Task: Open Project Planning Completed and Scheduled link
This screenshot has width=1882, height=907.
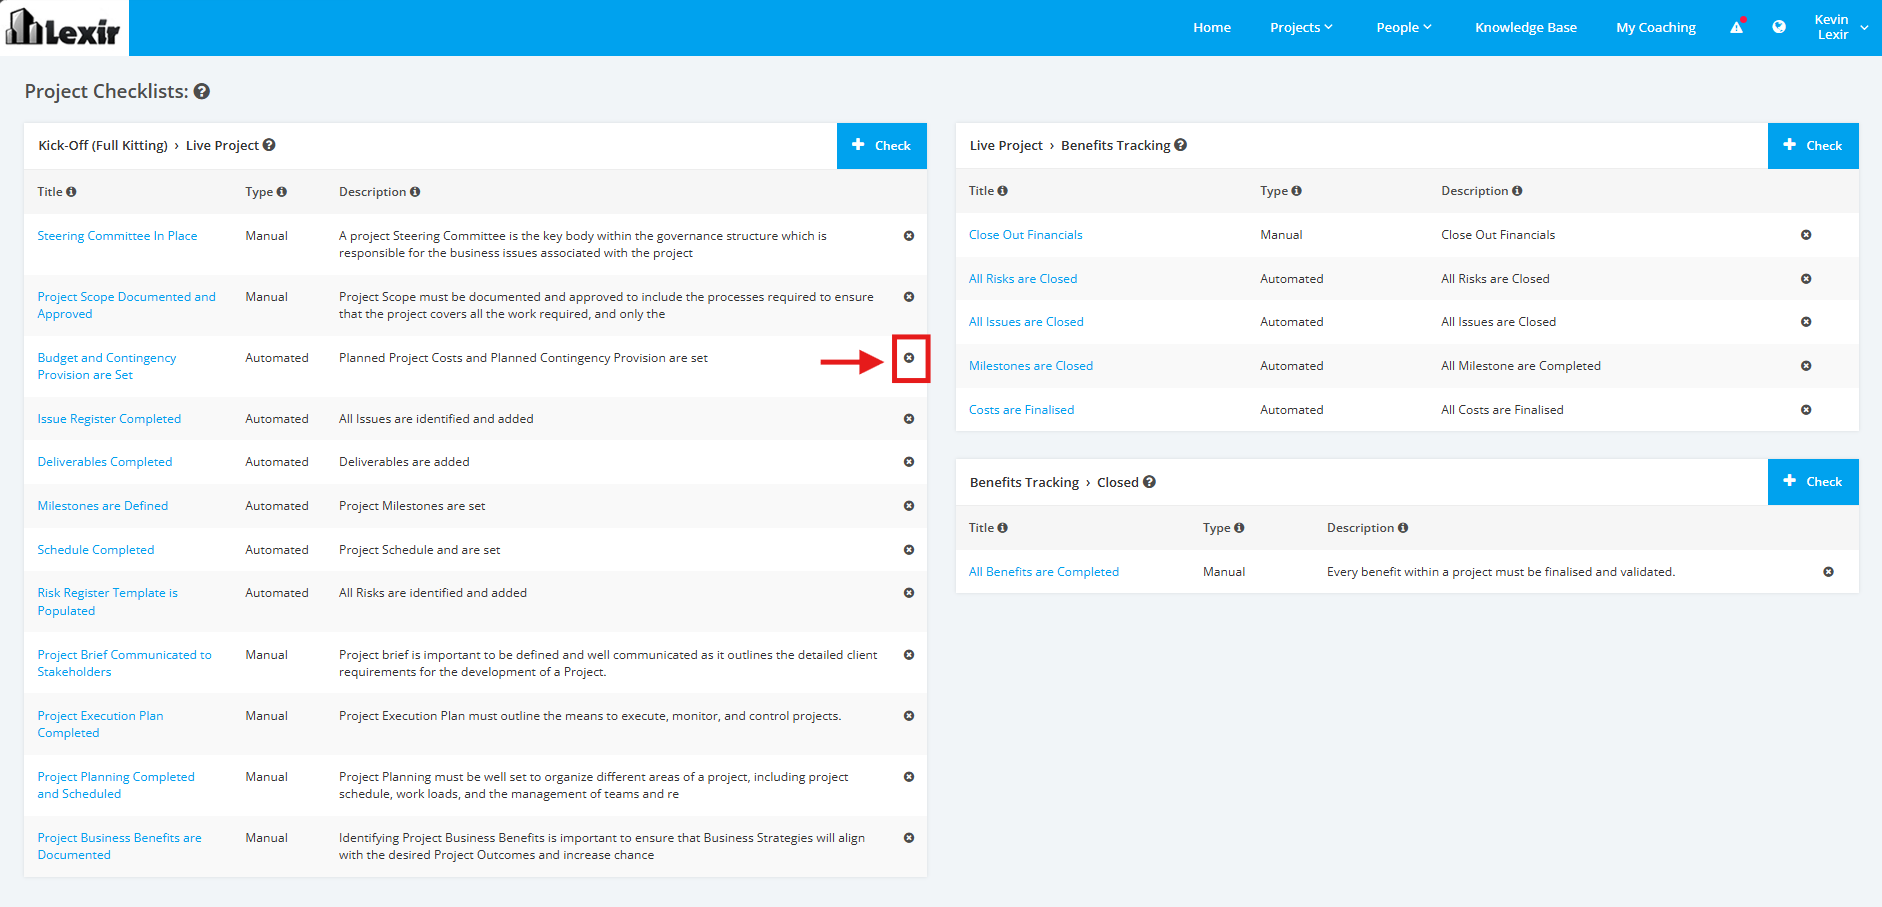Action: pyautogui.click(x=116, y=785)
